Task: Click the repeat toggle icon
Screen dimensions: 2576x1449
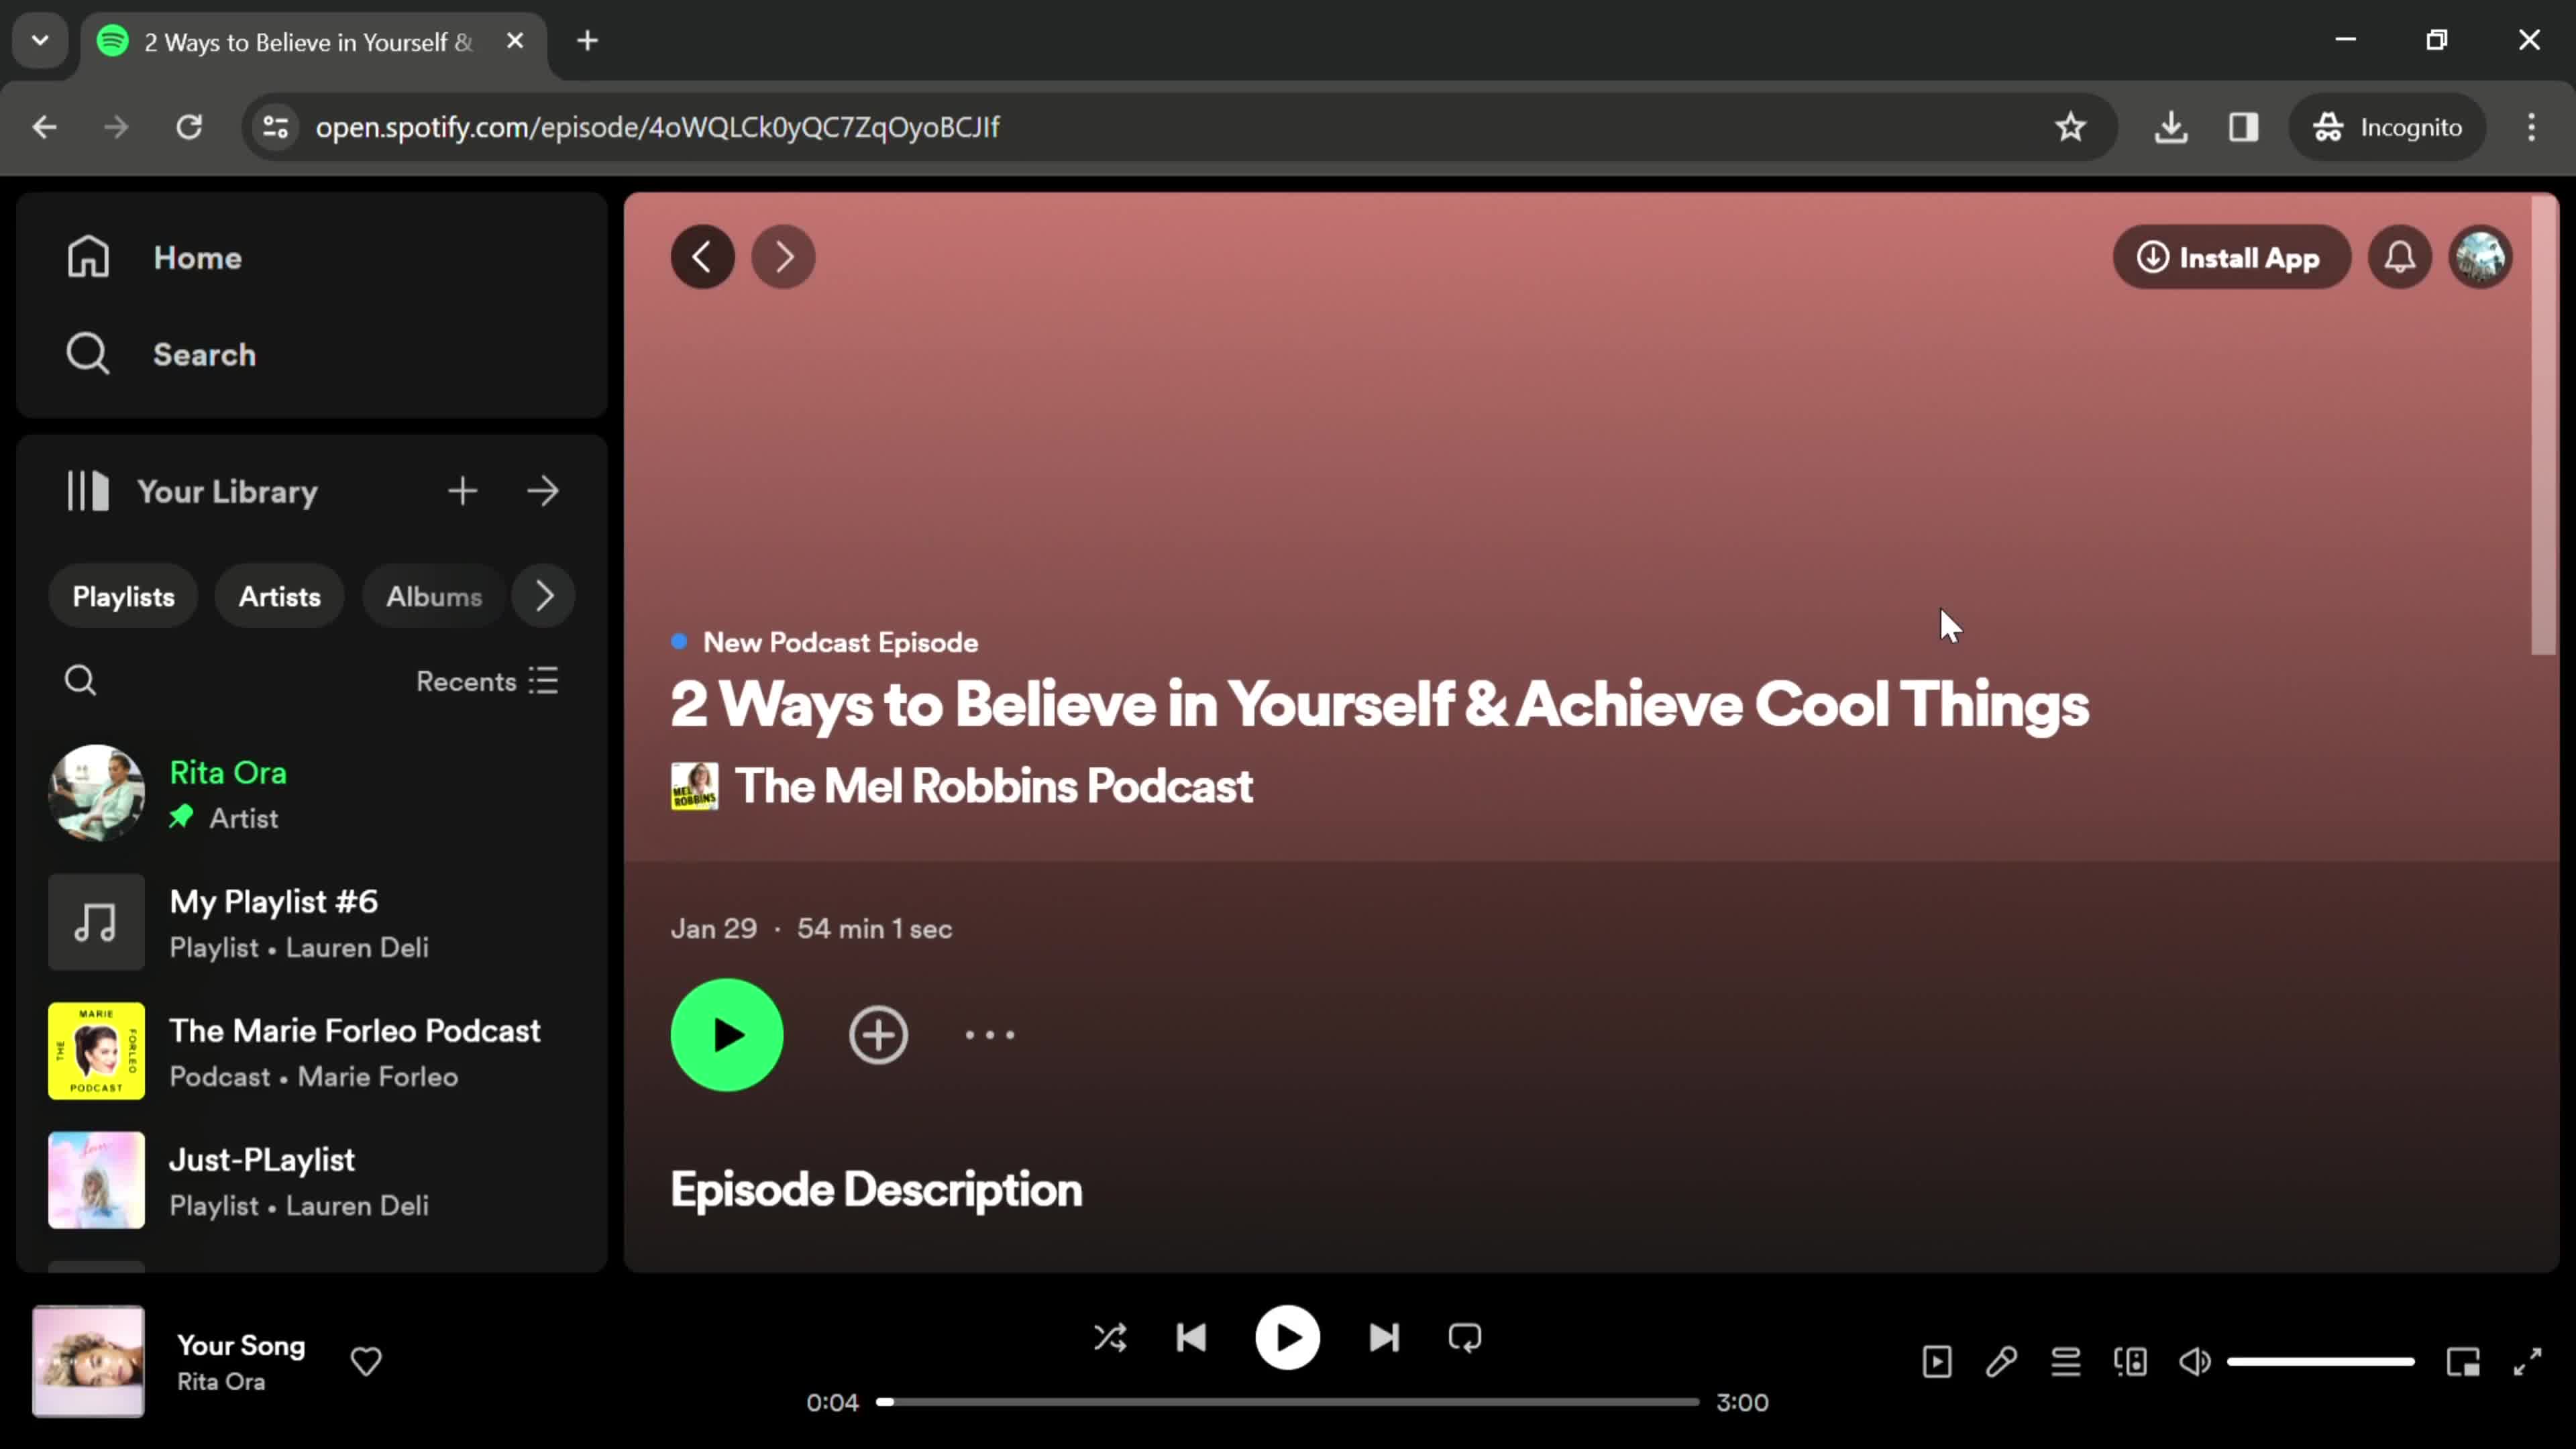Action: coord(1466,1338)
